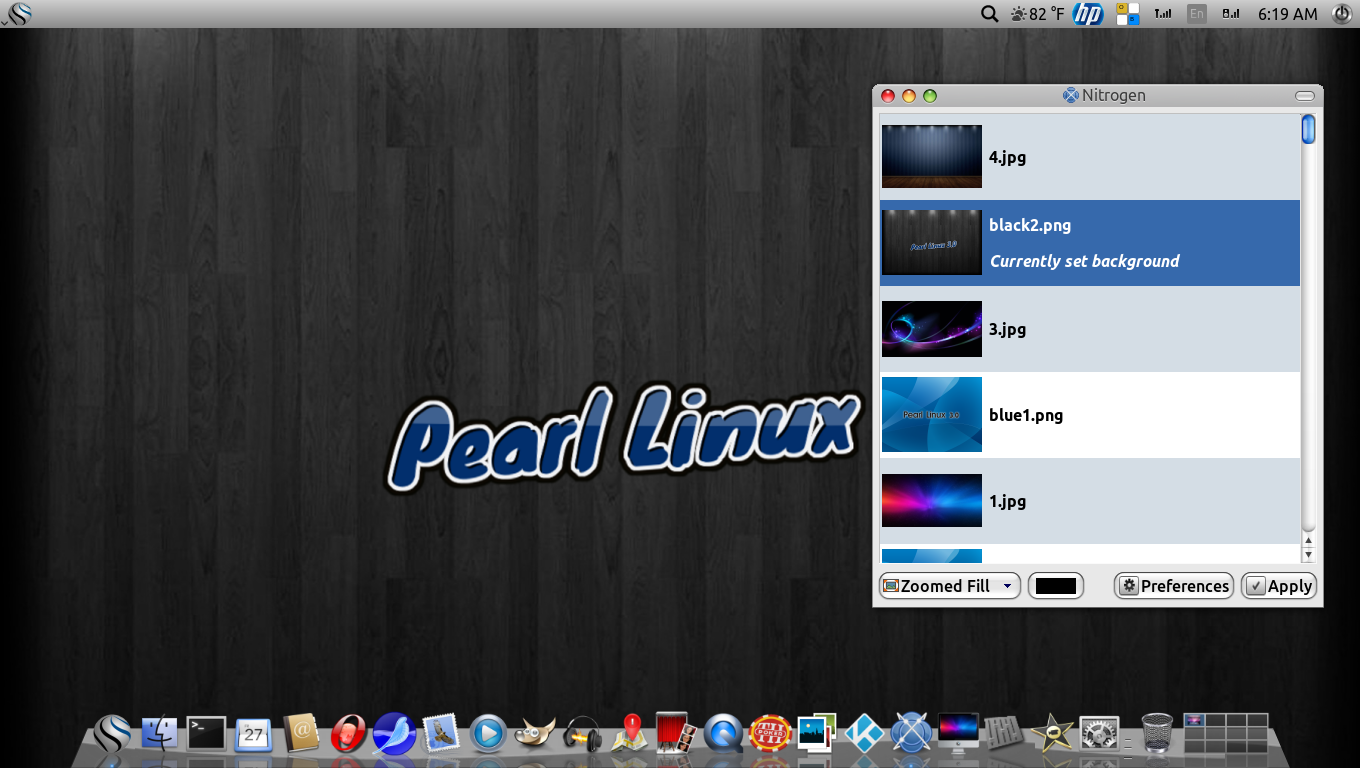The image size is (1360, 768).
Task: Open System Preferences gear icon in dock
Action: [1099, 734]
